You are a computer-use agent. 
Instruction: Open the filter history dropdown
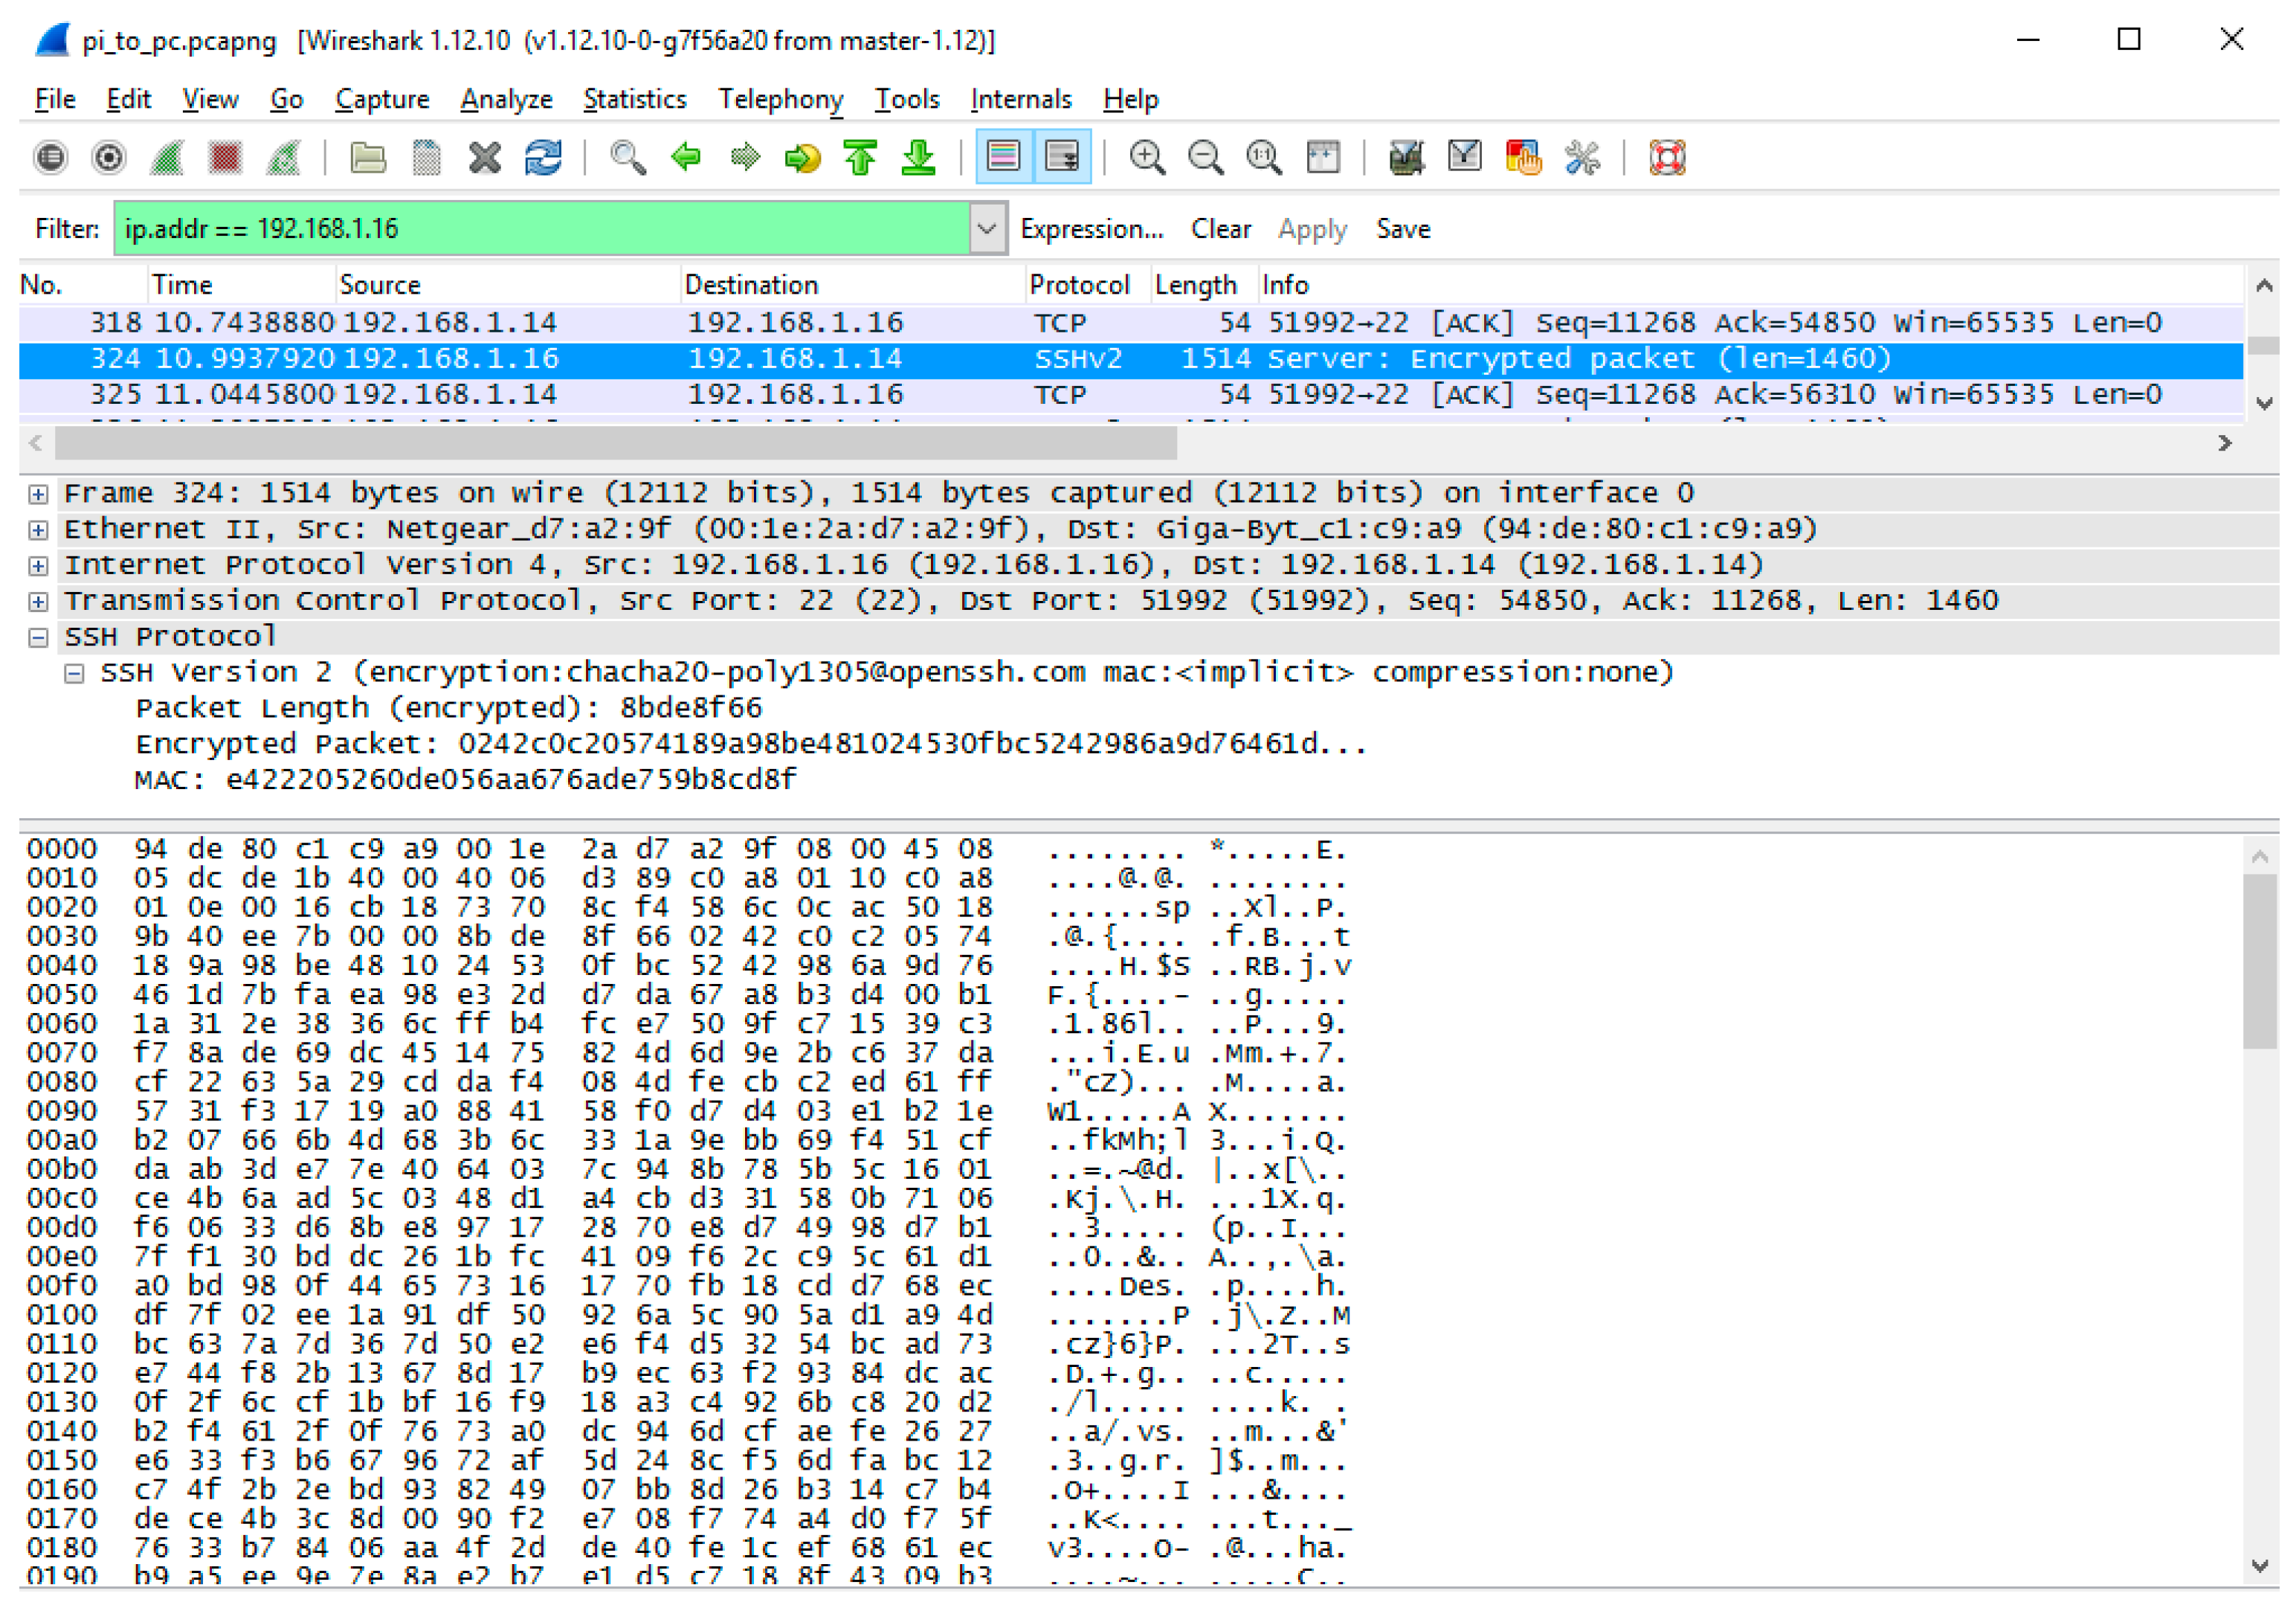pos(987,229)
